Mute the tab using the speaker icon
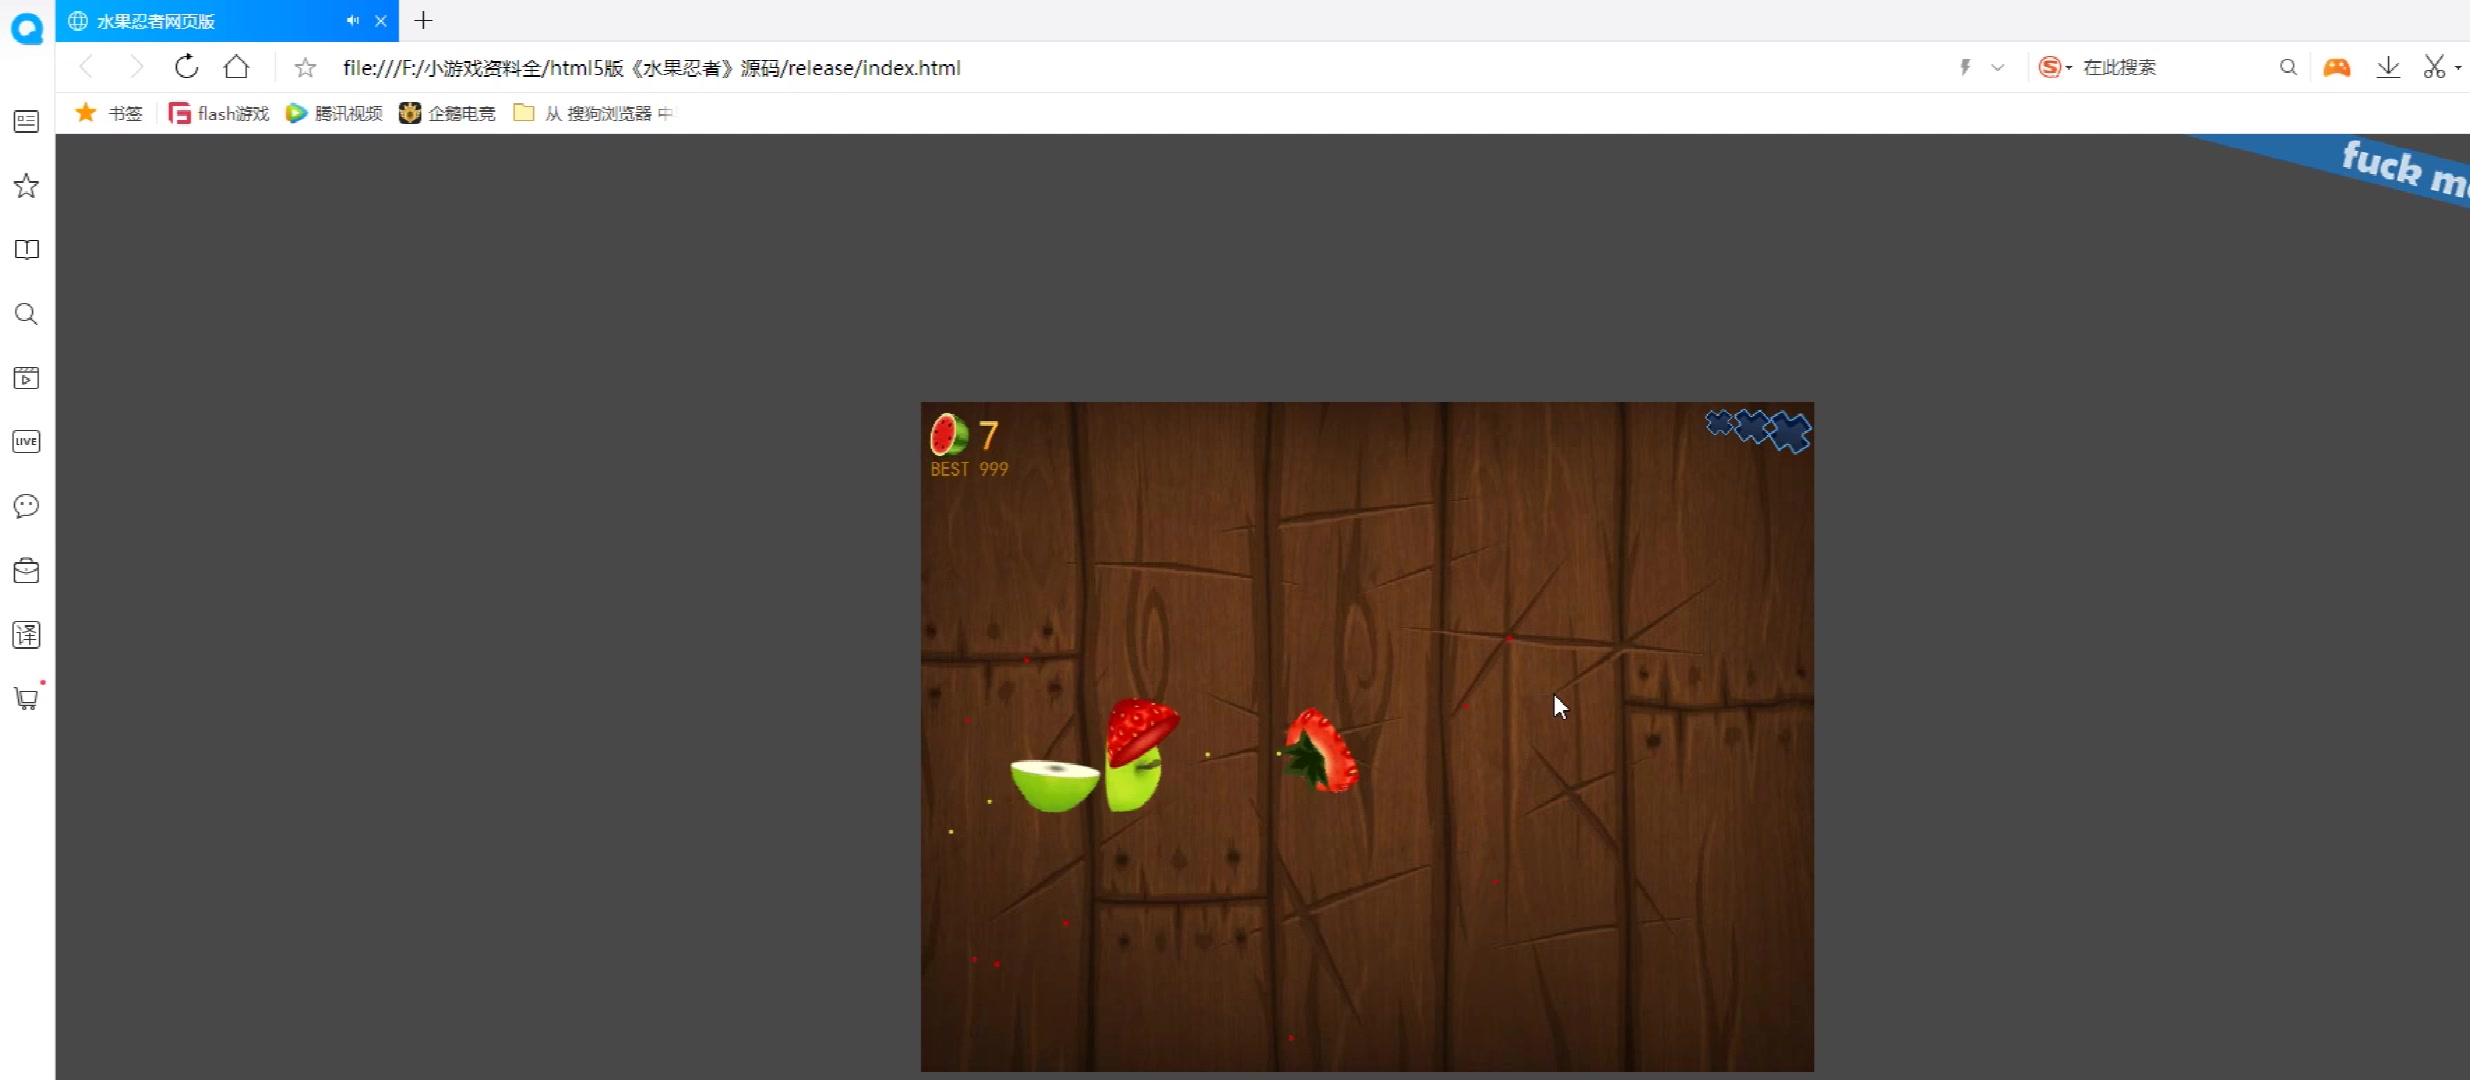 [352, 21]
